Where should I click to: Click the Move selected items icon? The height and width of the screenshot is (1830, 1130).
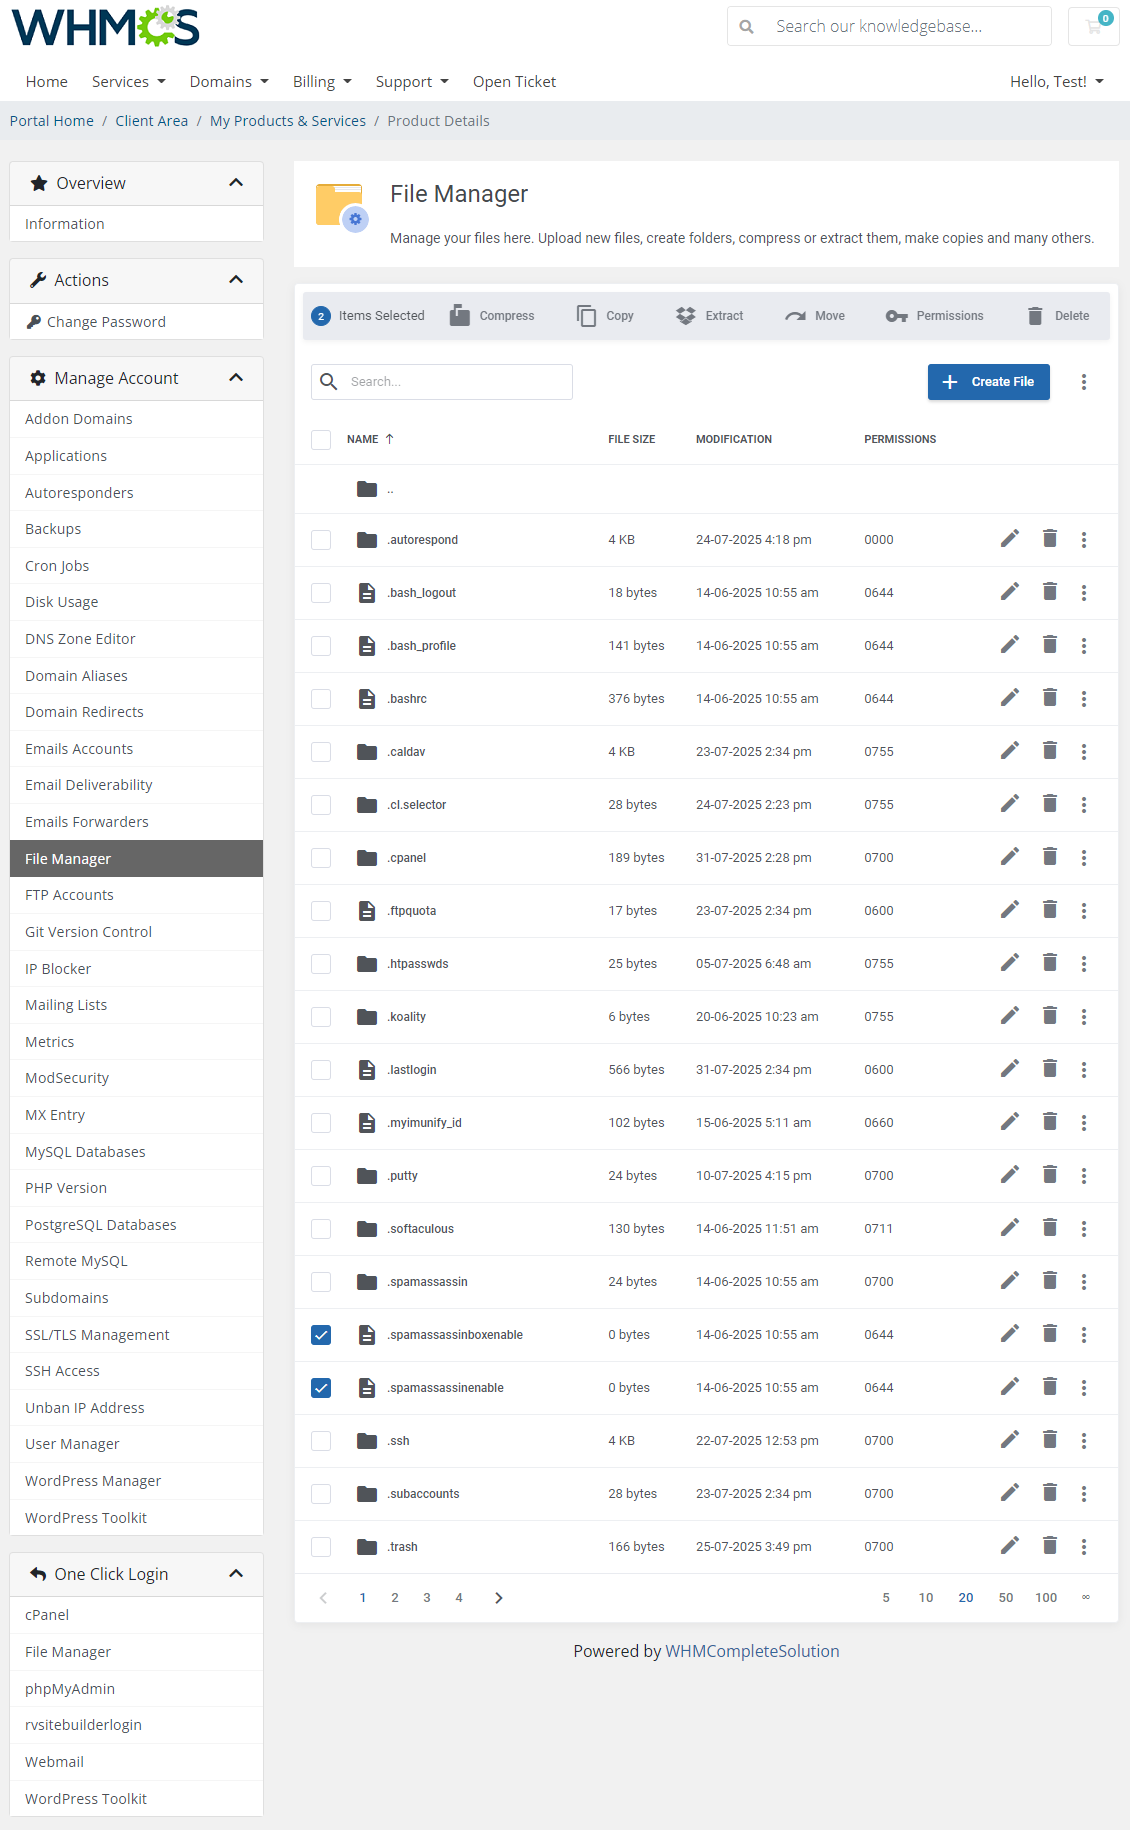[795, 316]
